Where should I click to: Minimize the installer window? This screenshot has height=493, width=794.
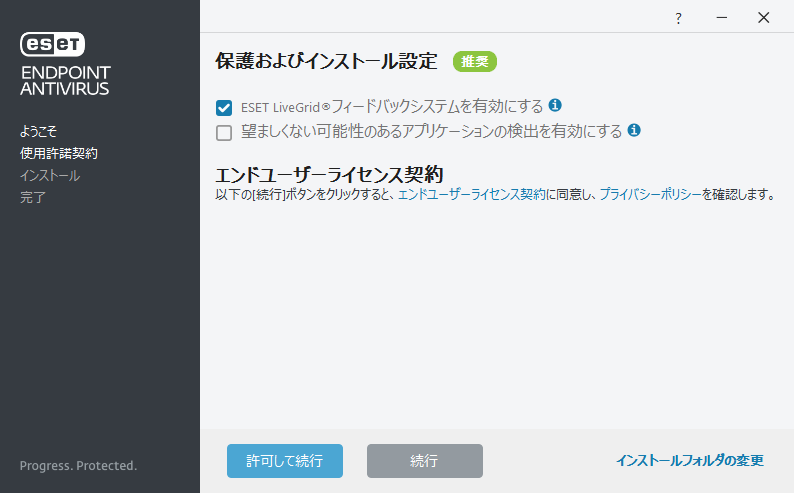[722, 18]
